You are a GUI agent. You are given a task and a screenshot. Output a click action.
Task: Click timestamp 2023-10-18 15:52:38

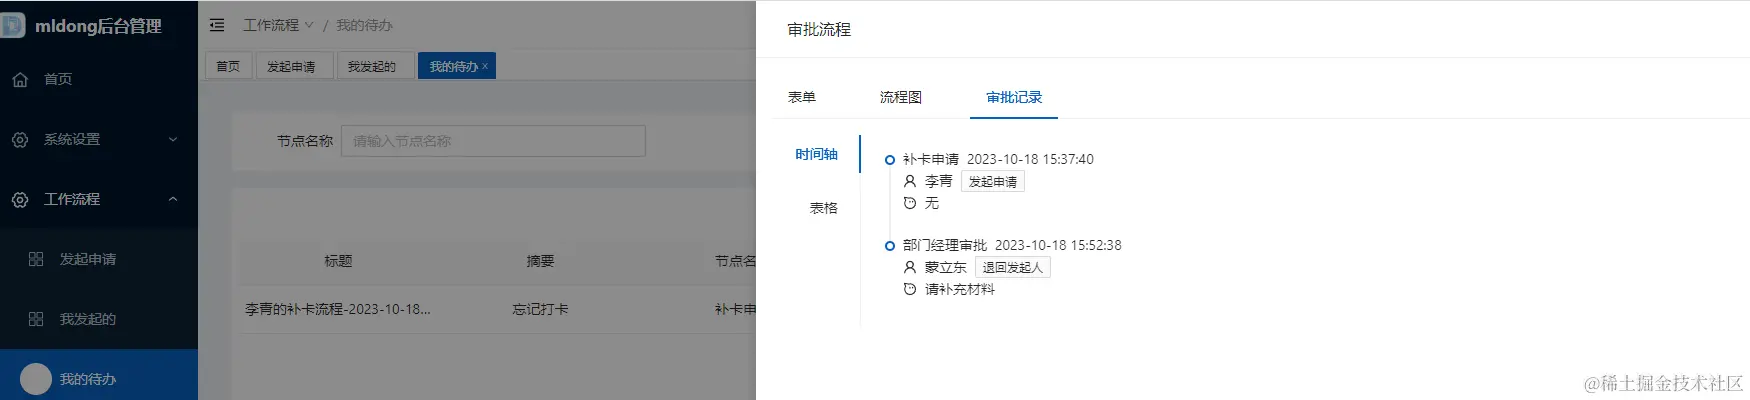click(x=1058, y=245)
